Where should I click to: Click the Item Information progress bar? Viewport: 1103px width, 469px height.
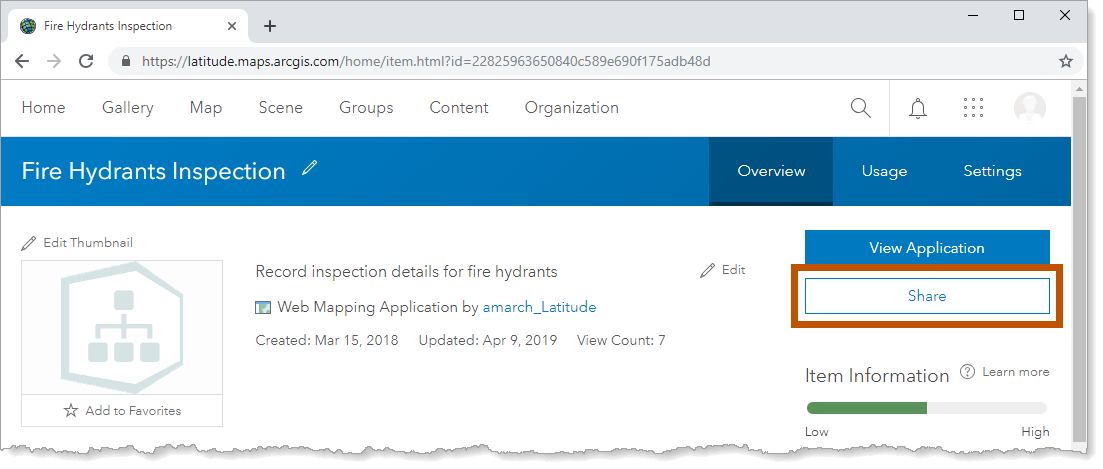[x=926, y=408]
